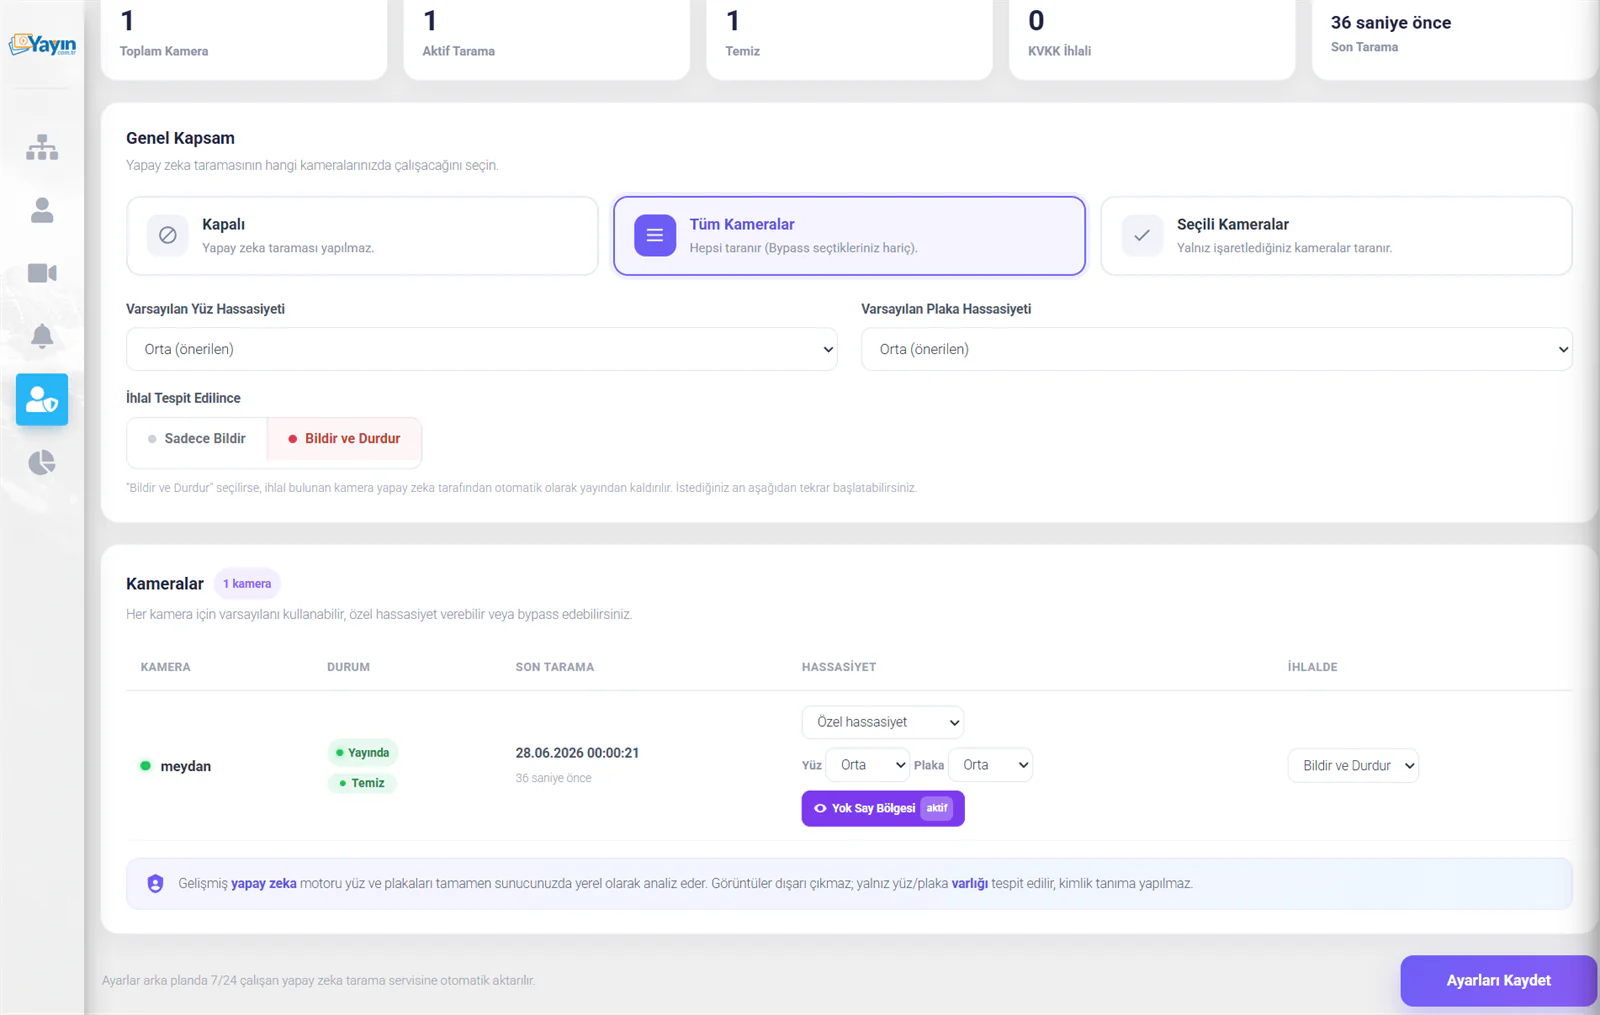The width and height of the screenshot is (1600, 1015).
Task: Open the video camera icon in sidebar
Action: [42, 273]
